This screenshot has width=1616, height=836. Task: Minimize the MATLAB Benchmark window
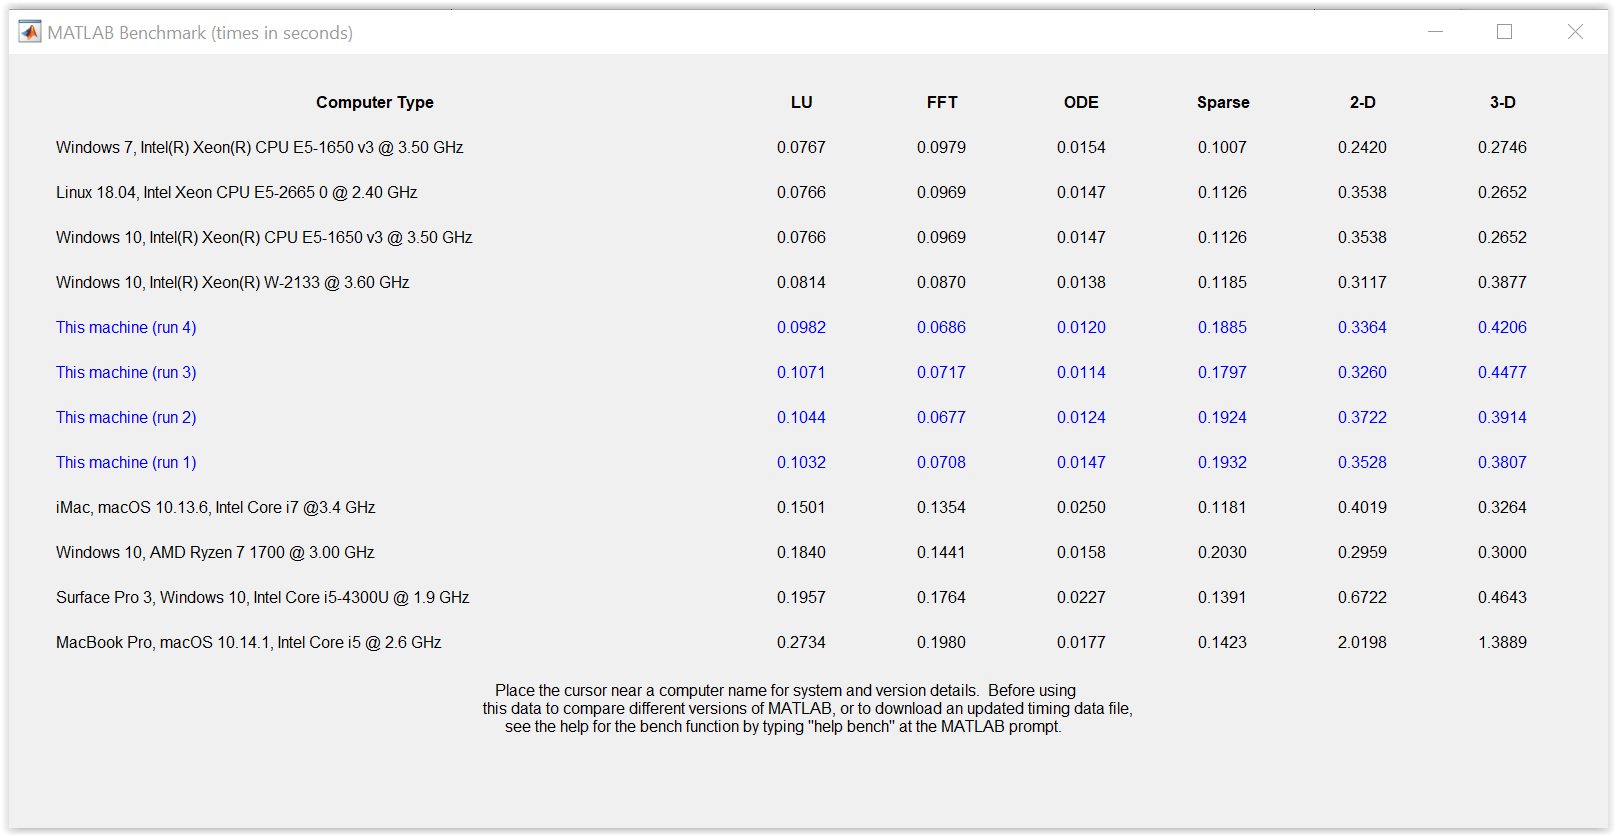click(1435, 32)
